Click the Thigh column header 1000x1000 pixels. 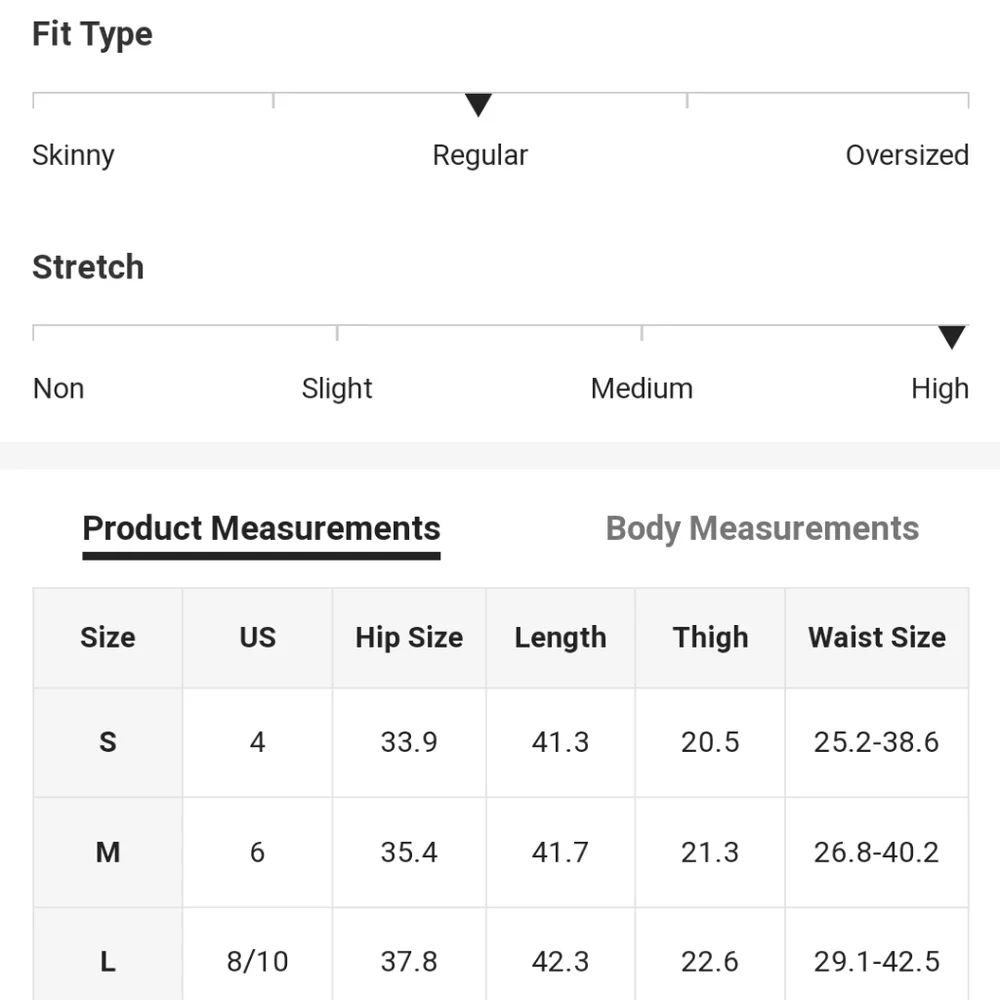point(710,638)
